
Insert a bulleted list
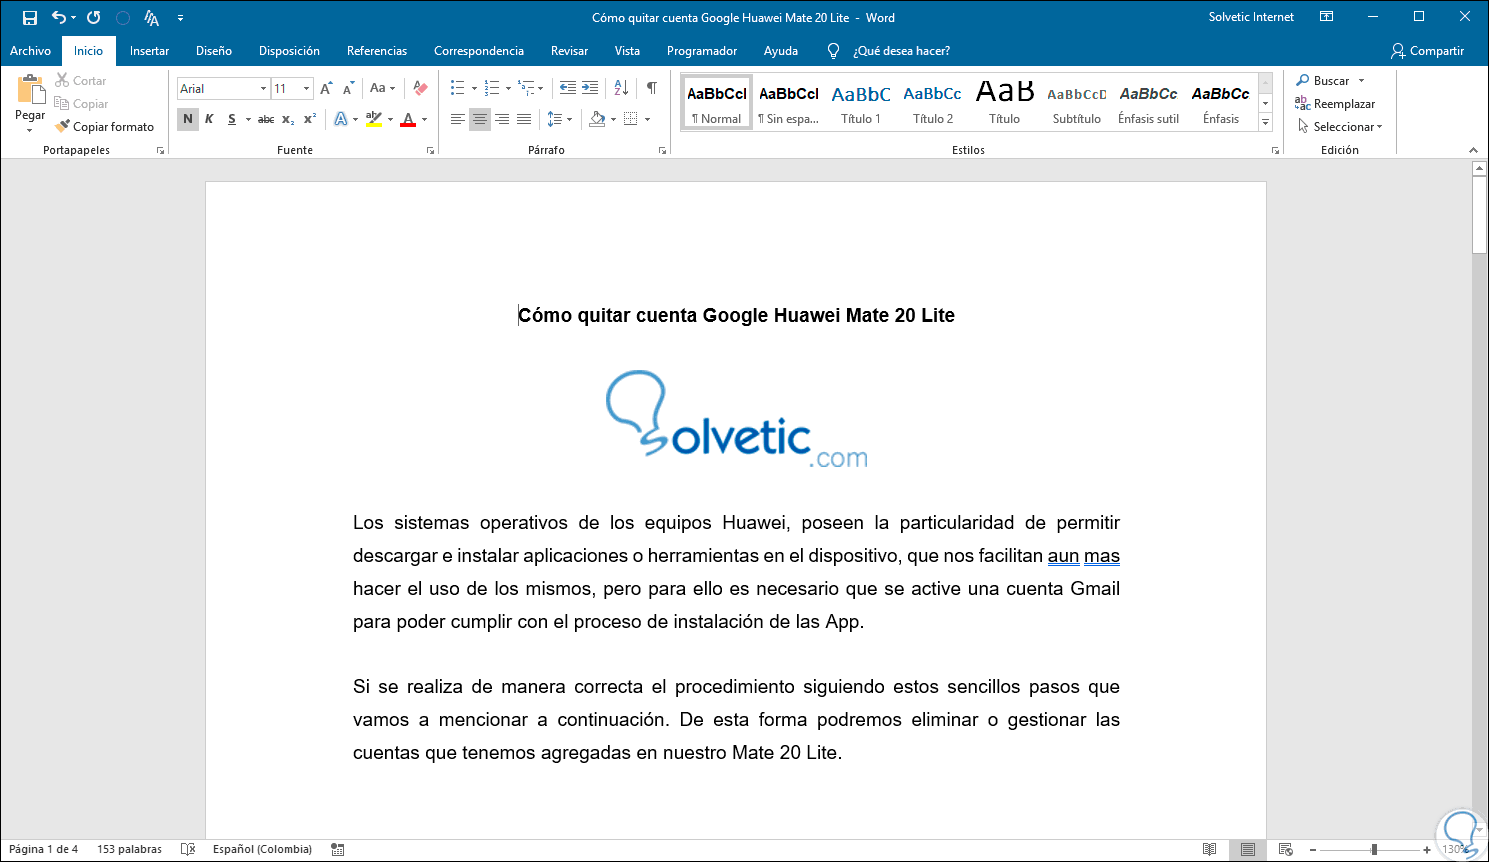(457, 88)
